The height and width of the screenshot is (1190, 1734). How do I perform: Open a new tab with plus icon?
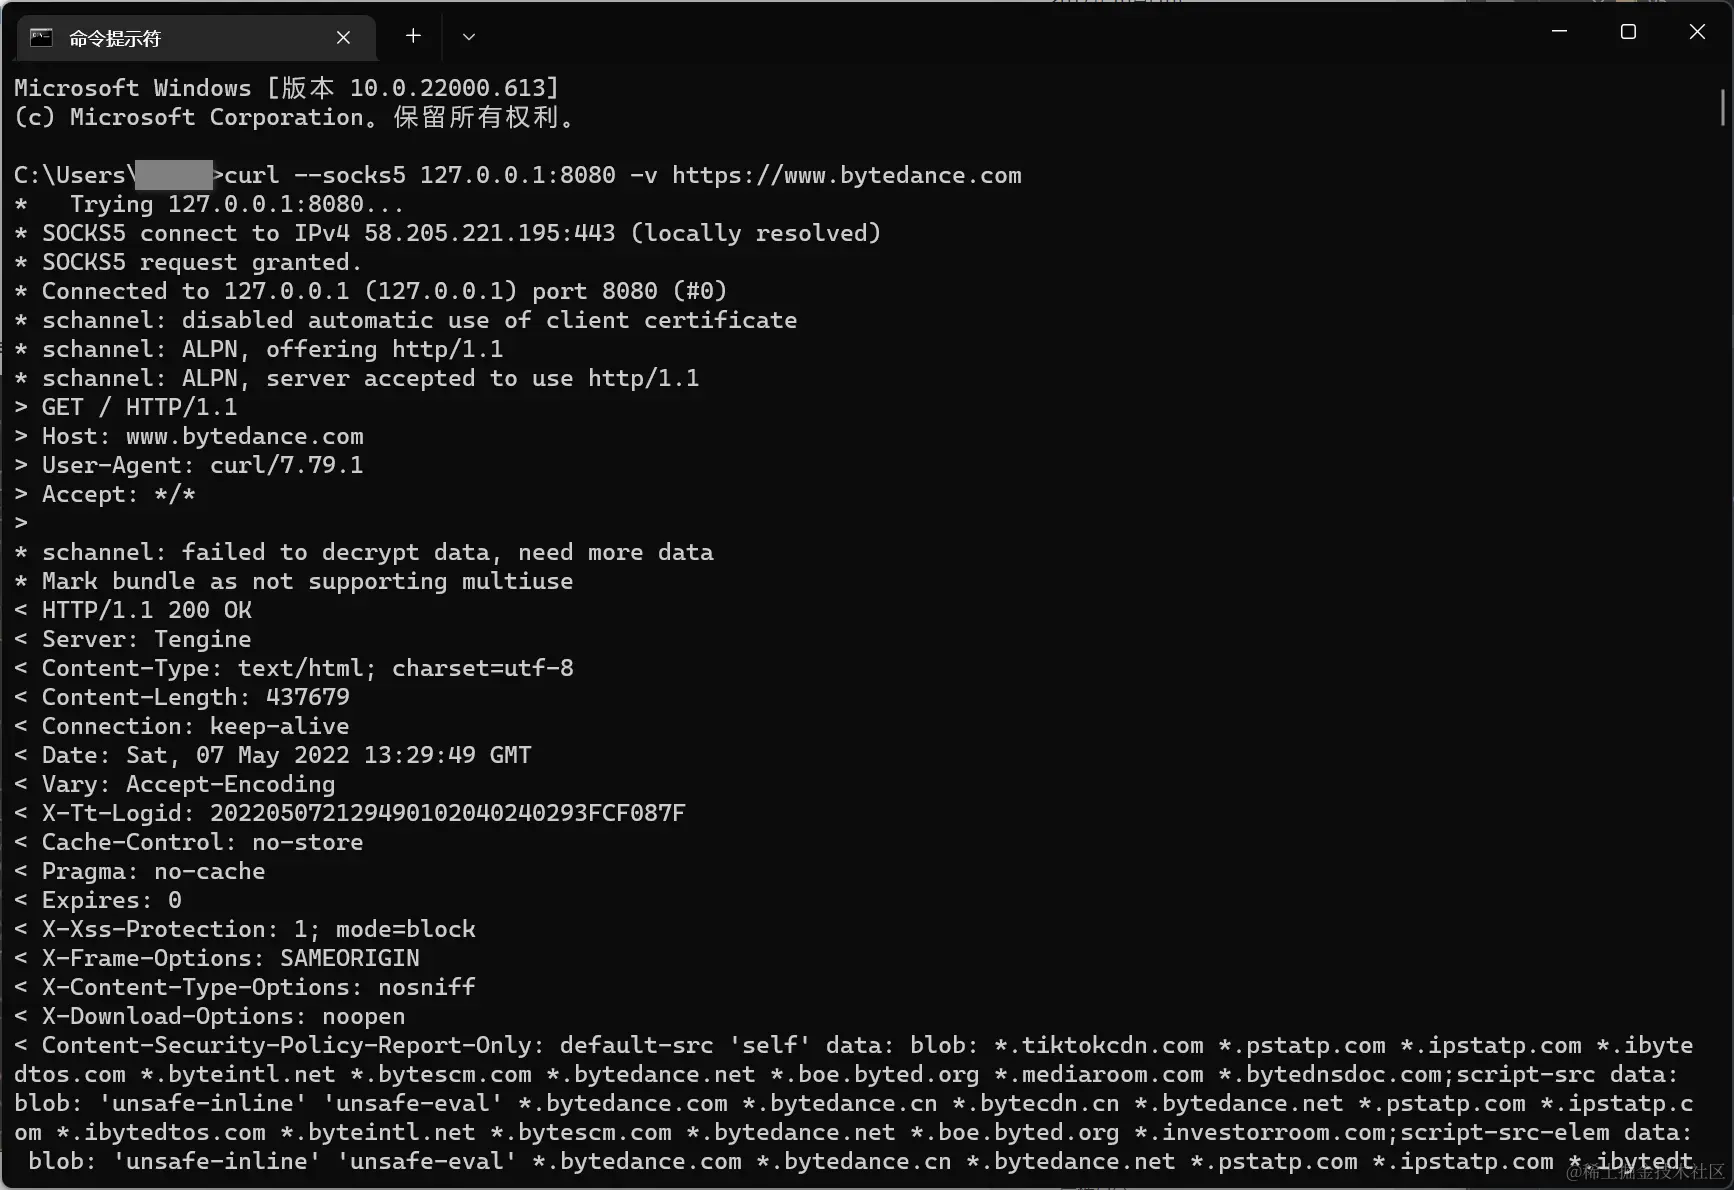tap(413, 37)
